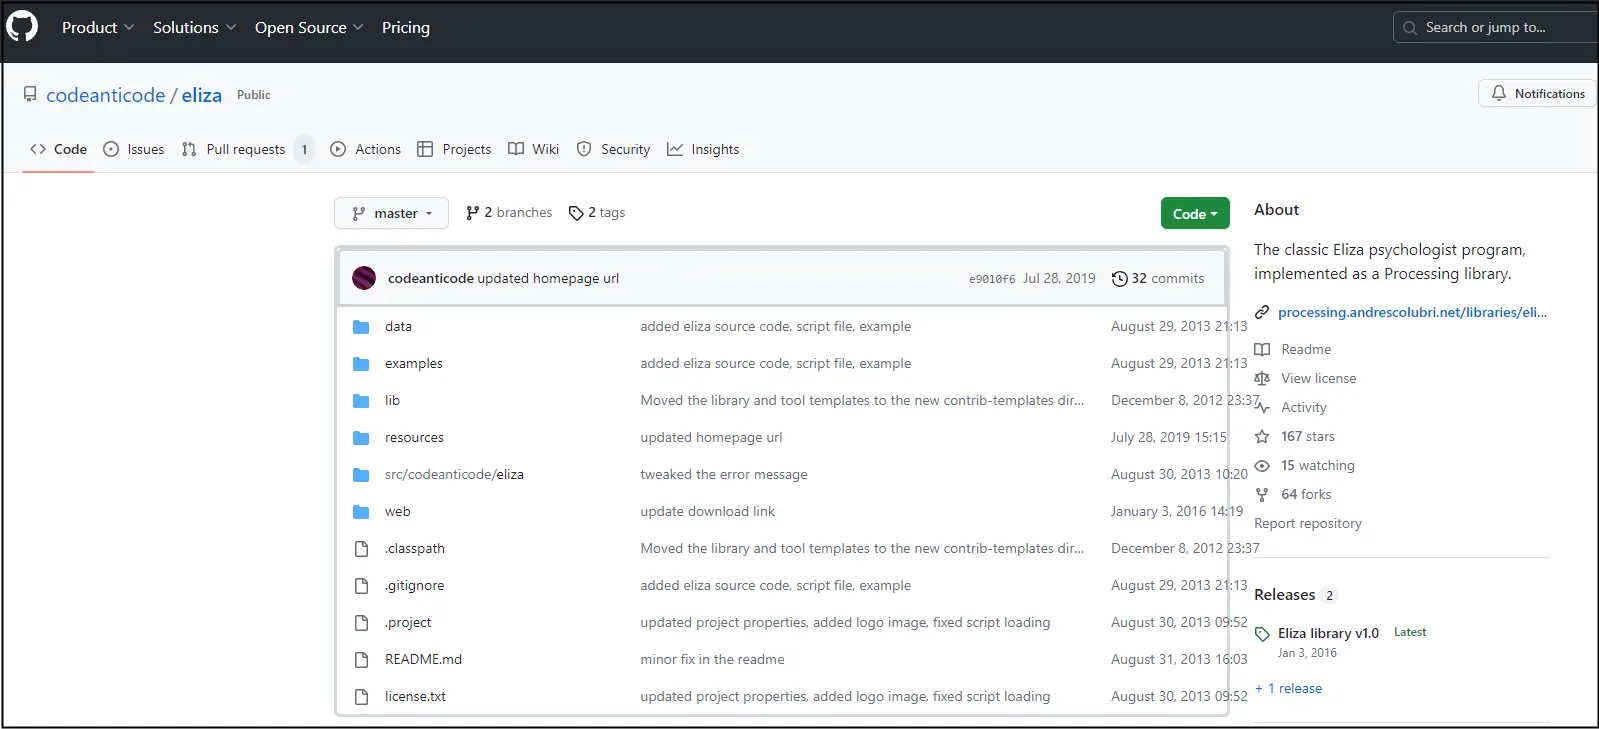Viewport: 1599px width, 729px height.
Task: View the Eliza library v1.0 release
Action: click(1327, 633)
